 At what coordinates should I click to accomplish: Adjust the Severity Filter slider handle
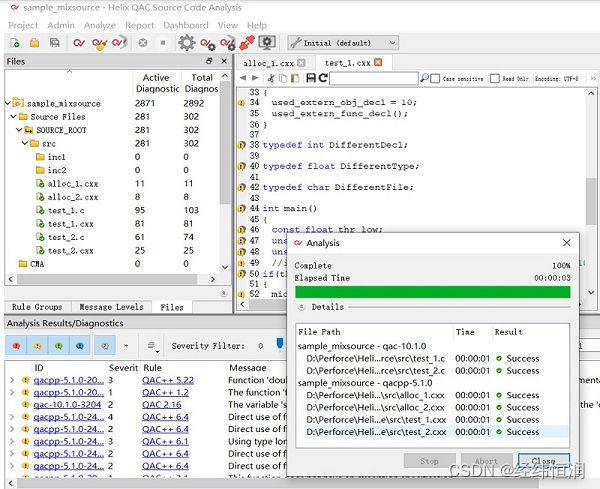(280, 344)
